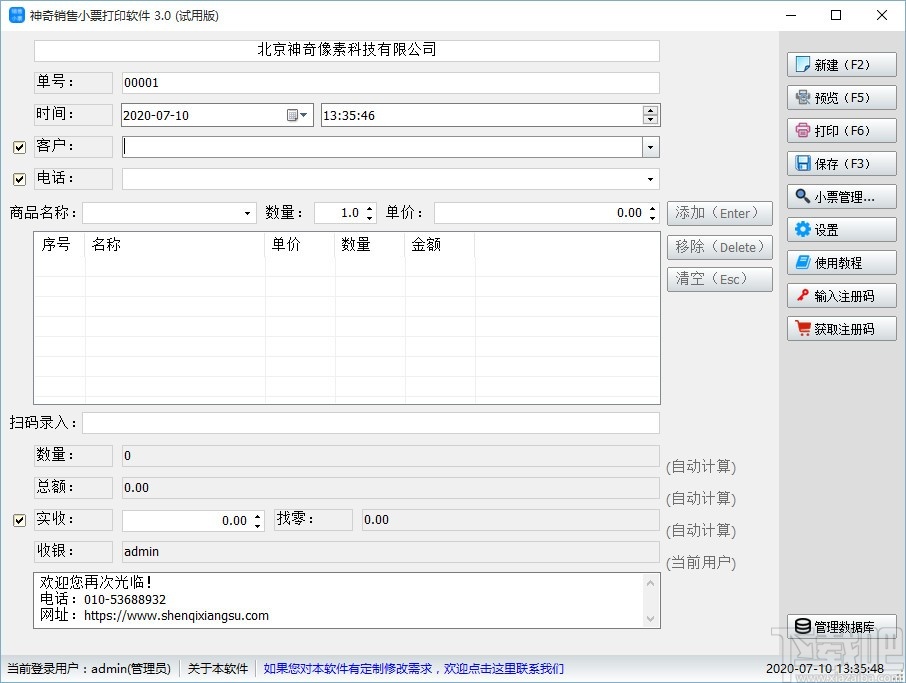906x683 pixels.
Task: Click the 收银 cashier admin field
Action: click(391, 552)
